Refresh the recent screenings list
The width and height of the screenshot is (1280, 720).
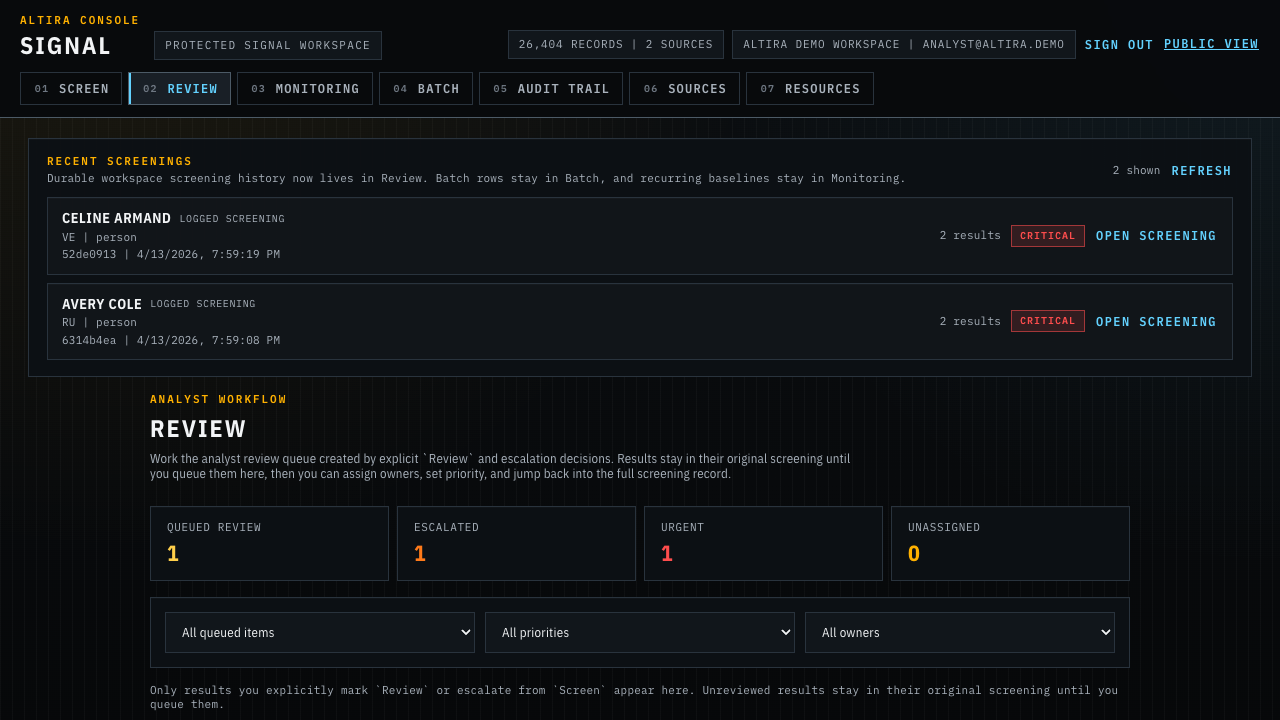click(1201, 170)
